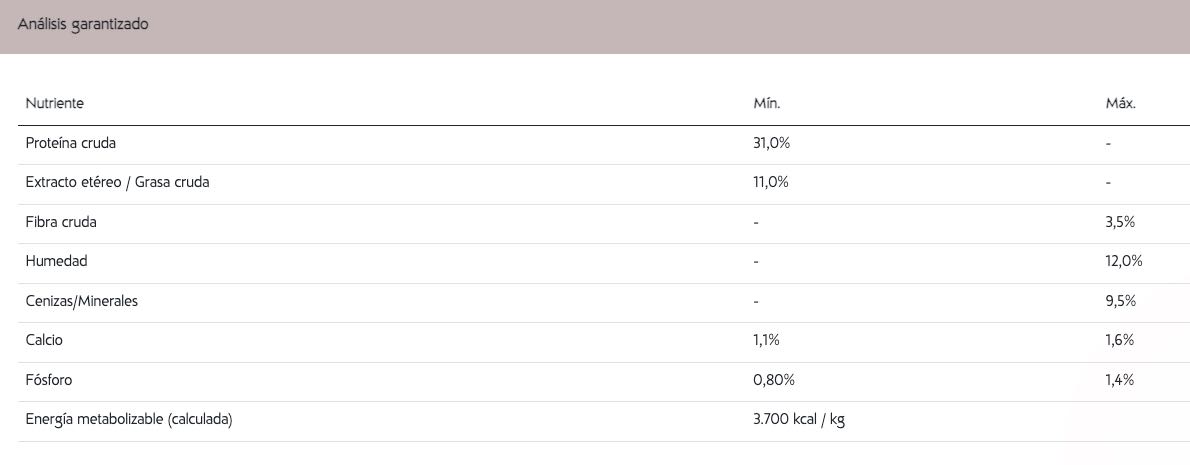
Task: Select the Fósforo row label
Action: 49,380
